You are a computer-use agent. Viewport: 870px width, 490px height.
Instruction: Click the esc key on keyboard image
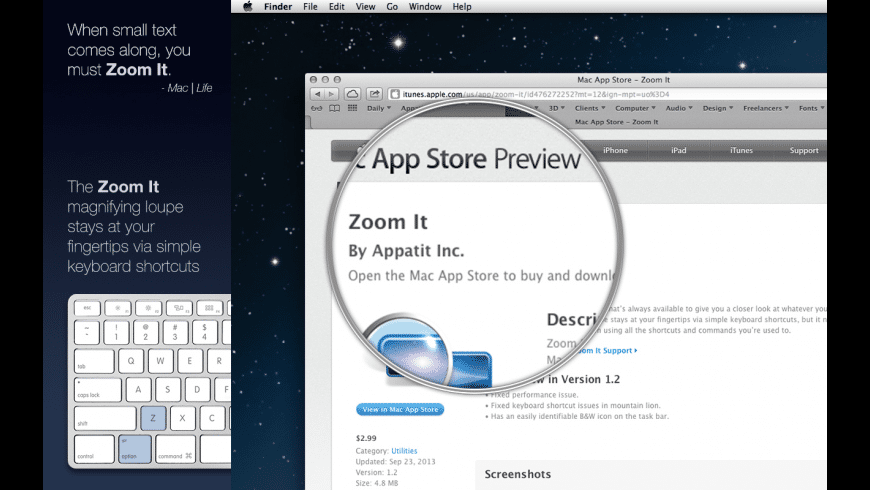tap(88, 308)
